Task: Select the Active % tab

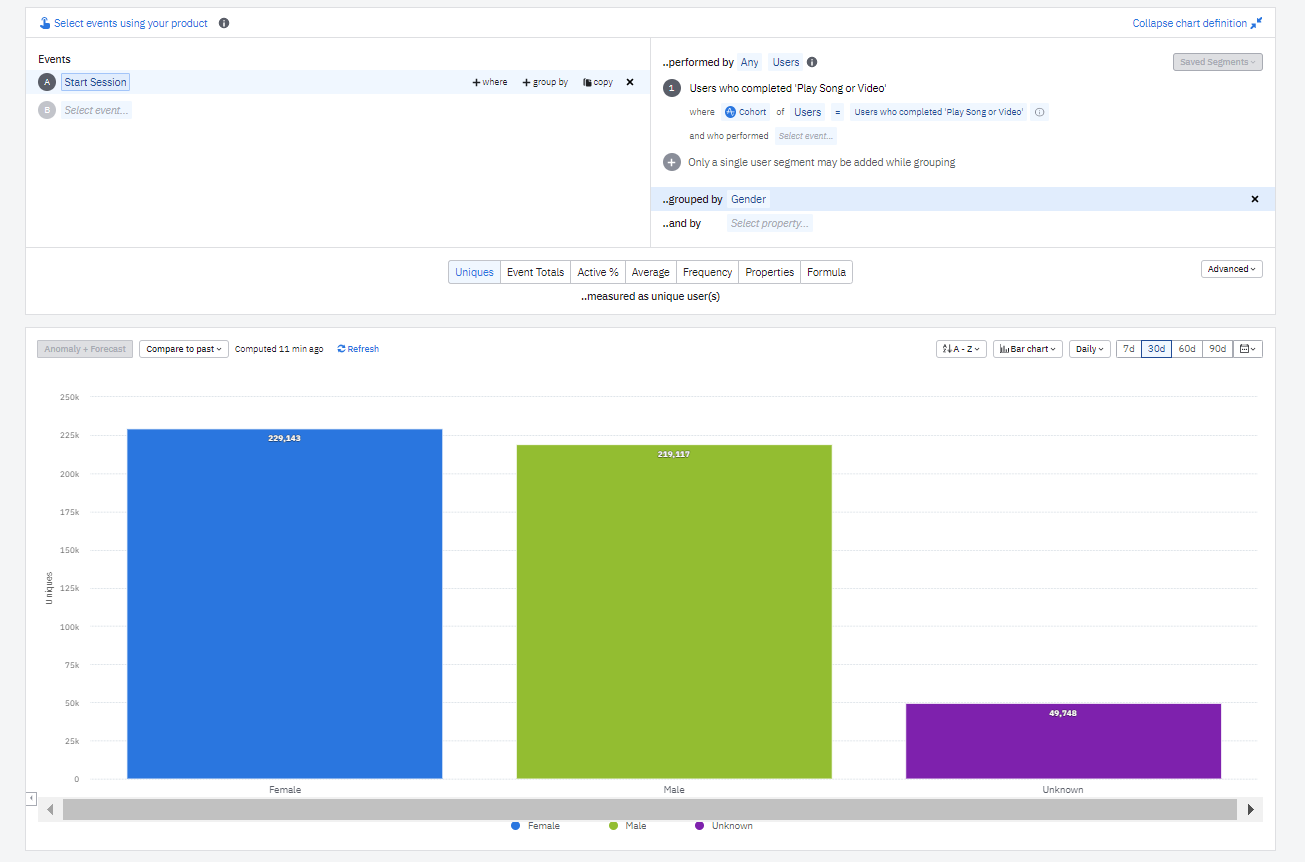Action: point(598,272)
